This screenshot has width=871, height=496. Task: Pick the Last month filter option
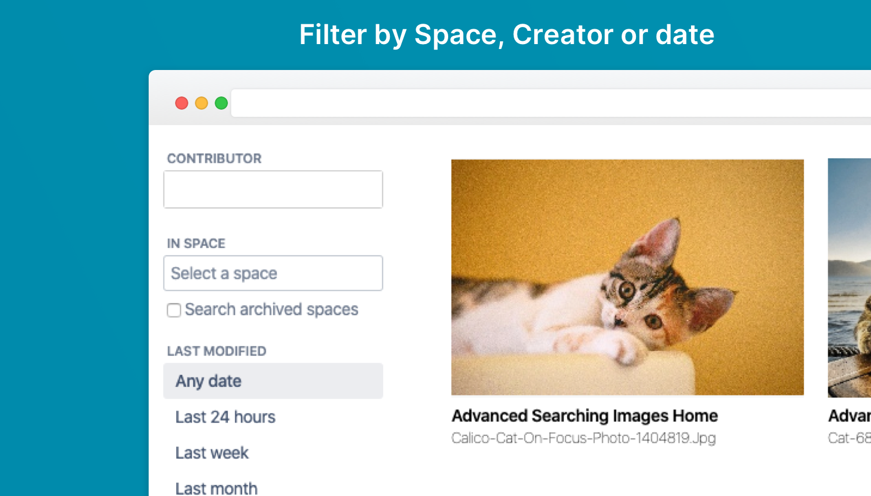[x=217, y=487]
